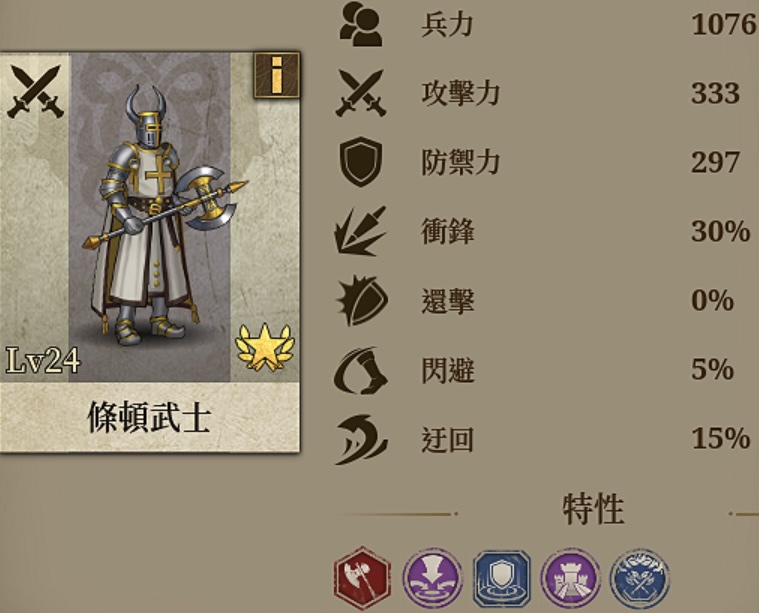Click the attack power swords icon
The height and width of the screenshot is (613, 759).
[361, 92]
